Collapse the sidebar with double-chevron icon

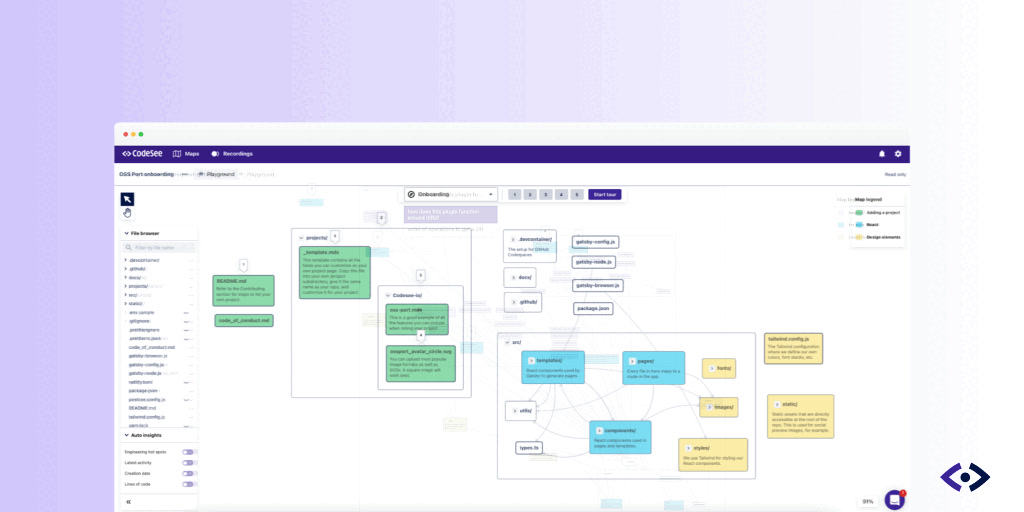tap(128, 502)
